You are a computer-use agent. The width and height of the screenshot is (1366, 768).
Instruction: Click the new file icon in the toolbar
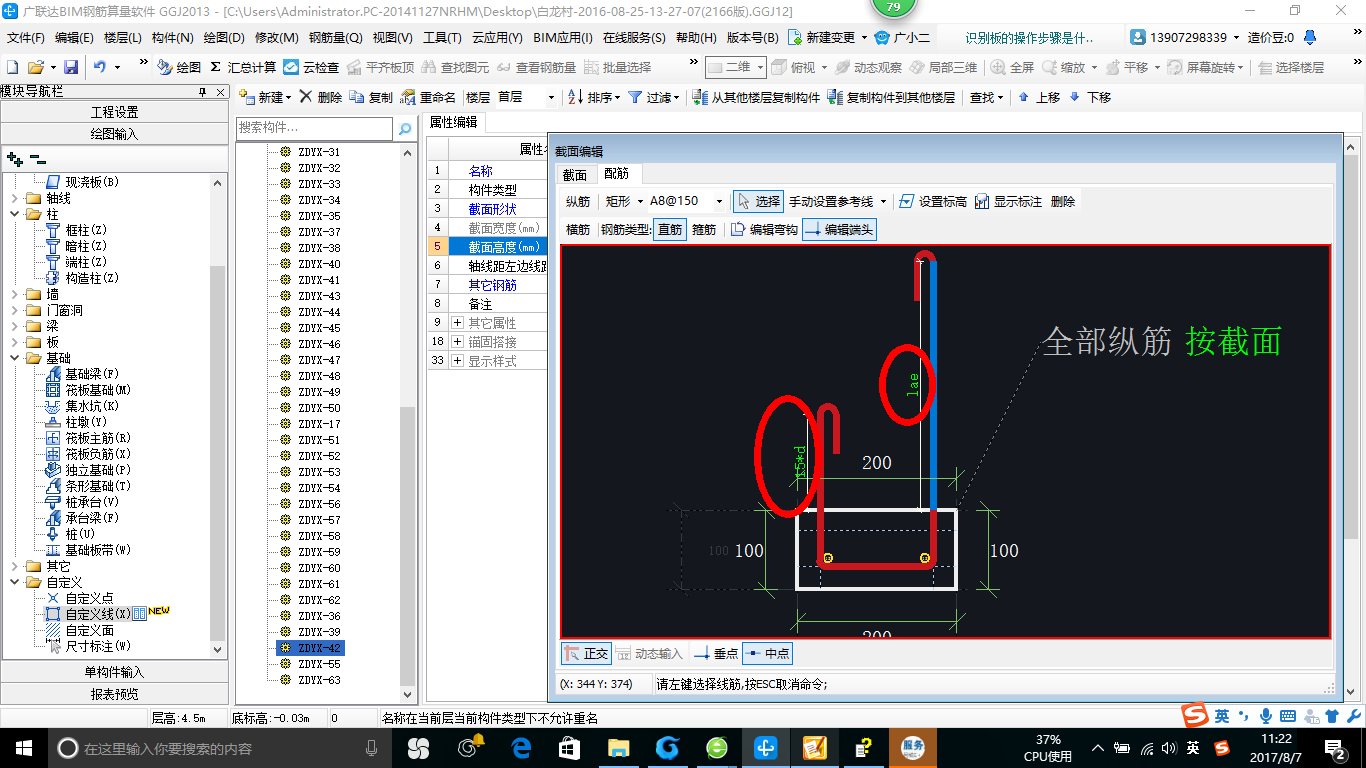(x=12, y=67)
